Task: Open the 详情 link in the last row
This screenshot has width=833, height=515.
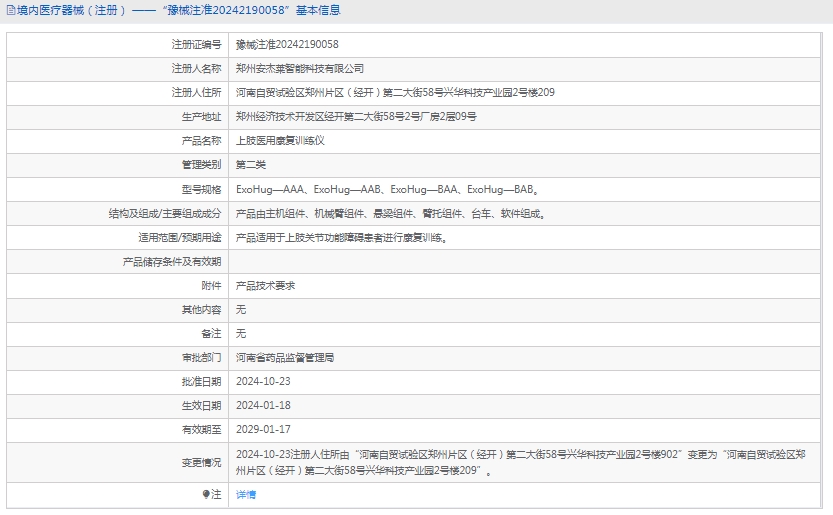Action: tap(245, 494)
